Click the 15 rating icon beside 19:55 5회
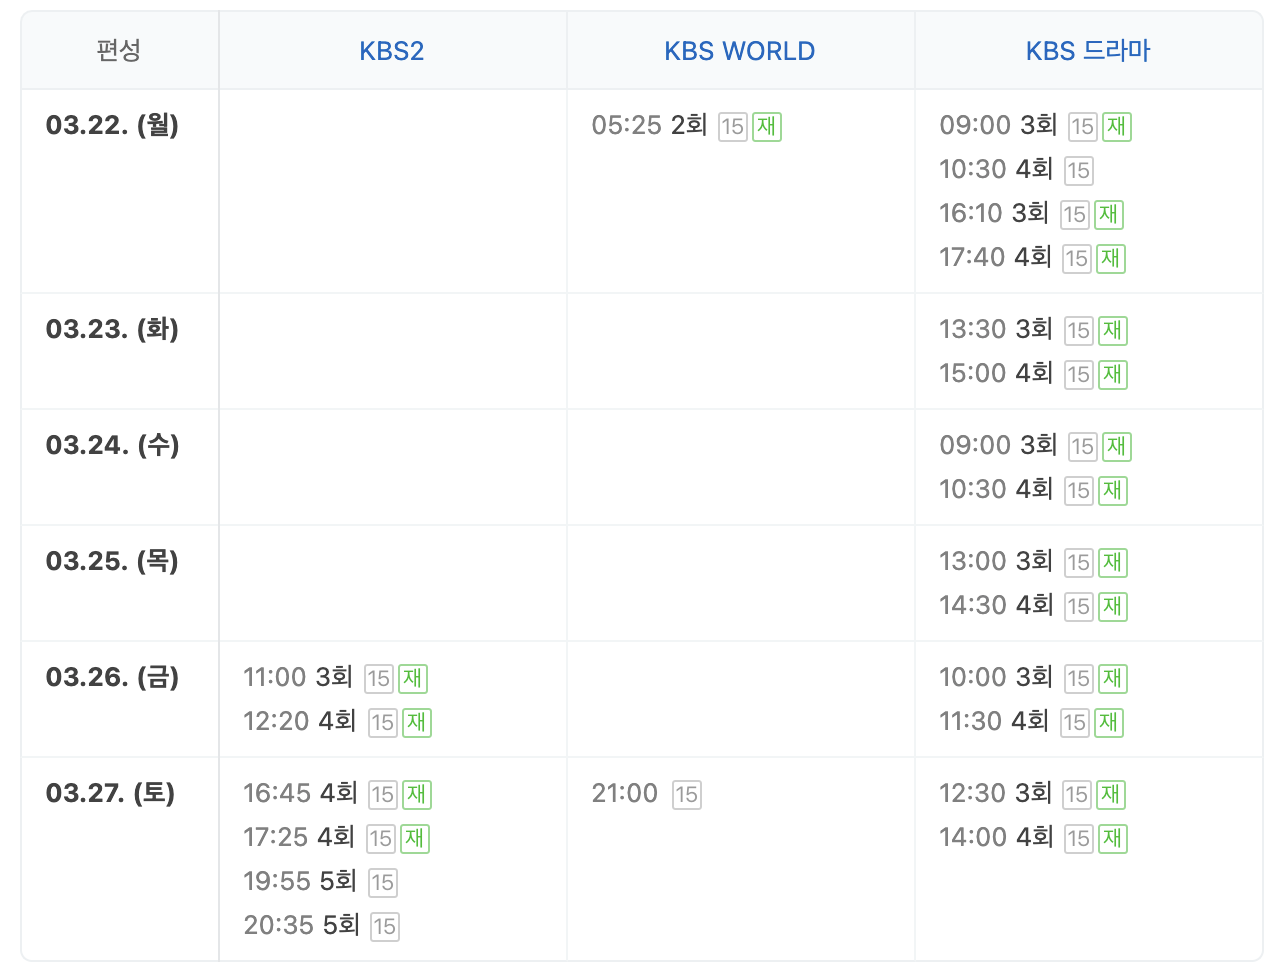 point(382,883)
